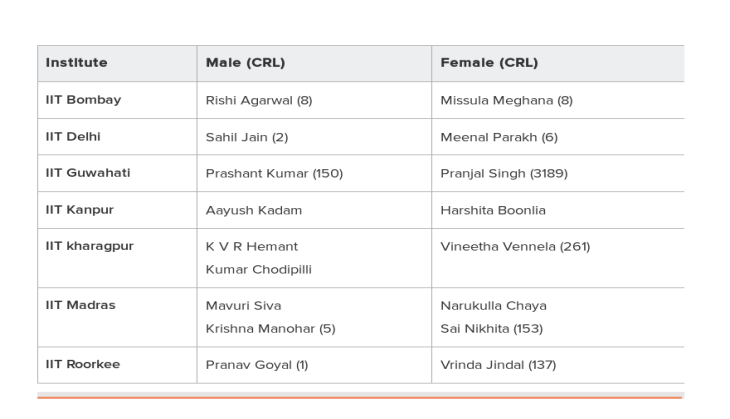Click Sai Nikhita (153) text
Image resolution: width=730 pixels, height=419 pixels.
click(492, 329)
